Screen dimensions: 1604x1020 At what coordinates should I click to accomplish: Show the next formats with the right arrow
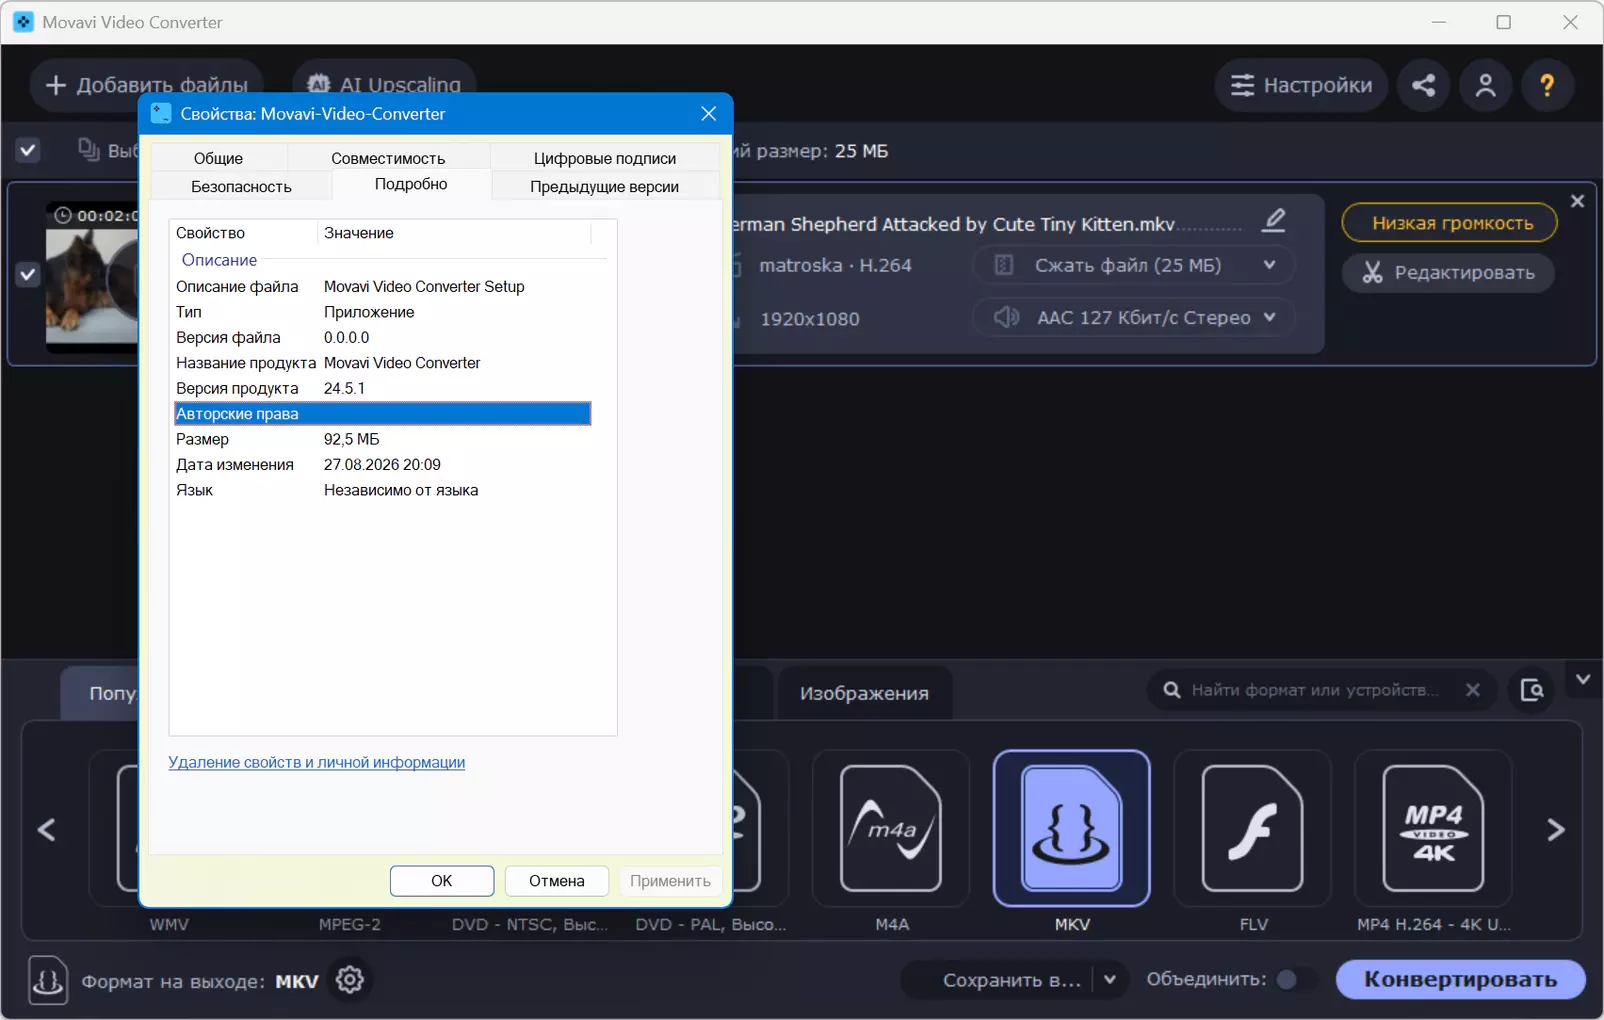click(x=1555, y=829)
